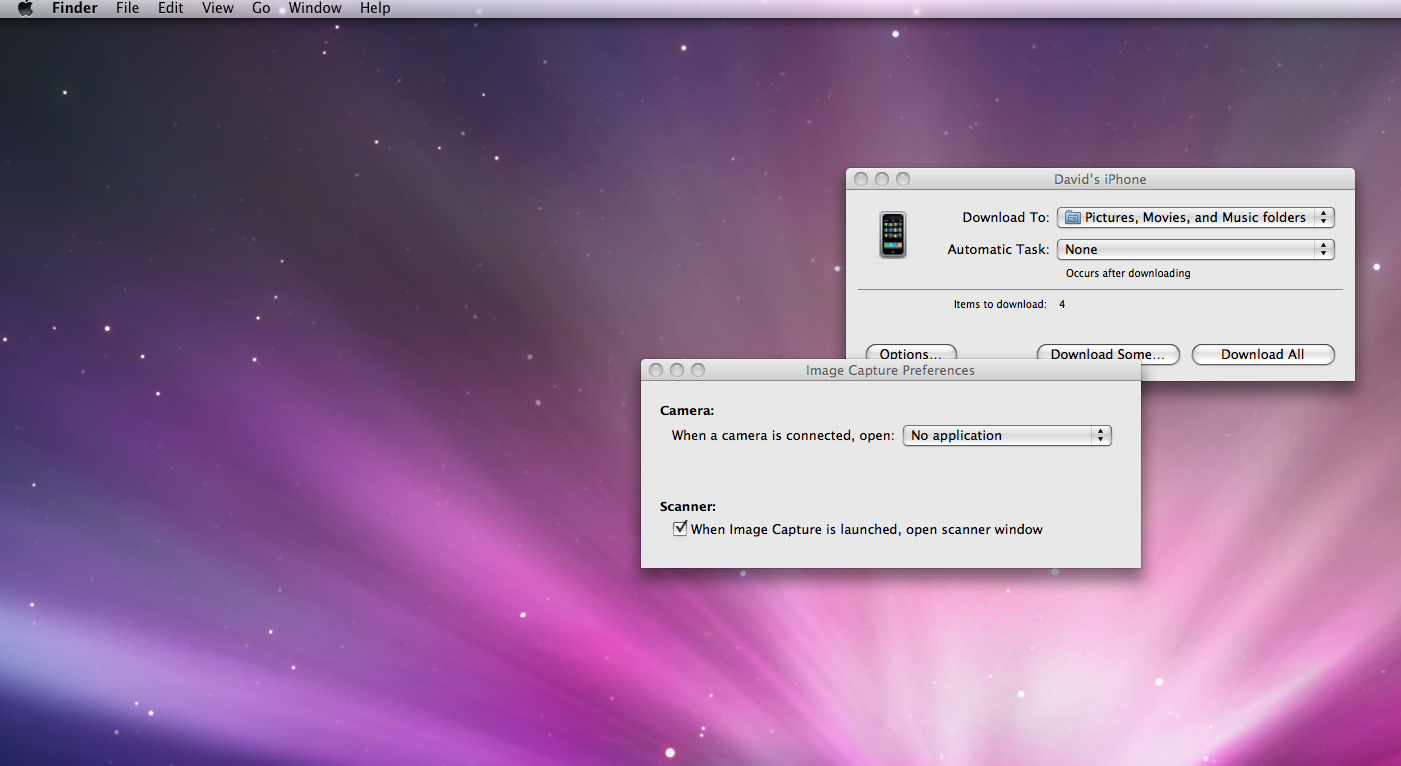Open the Help menu
The width and height of the screenshot is (1401, 766).
(x=375, y=8)
